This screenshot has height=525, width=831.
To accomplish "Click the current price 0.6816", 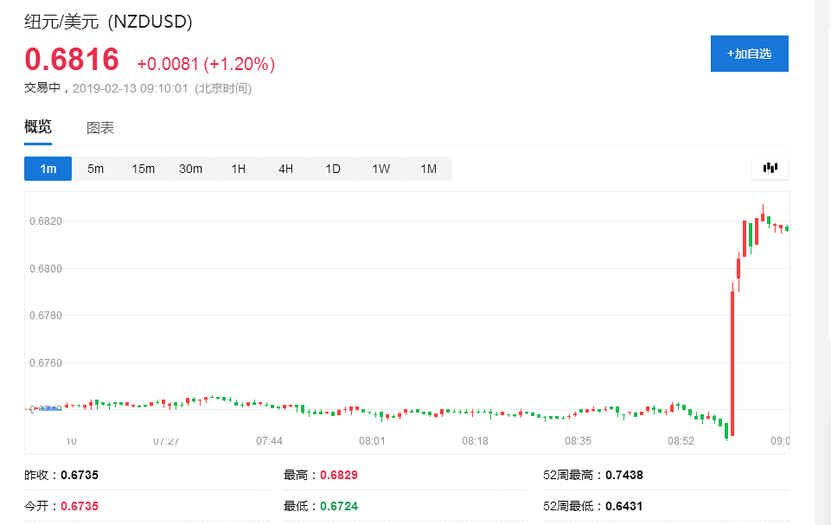I will (x=72, y=60).
